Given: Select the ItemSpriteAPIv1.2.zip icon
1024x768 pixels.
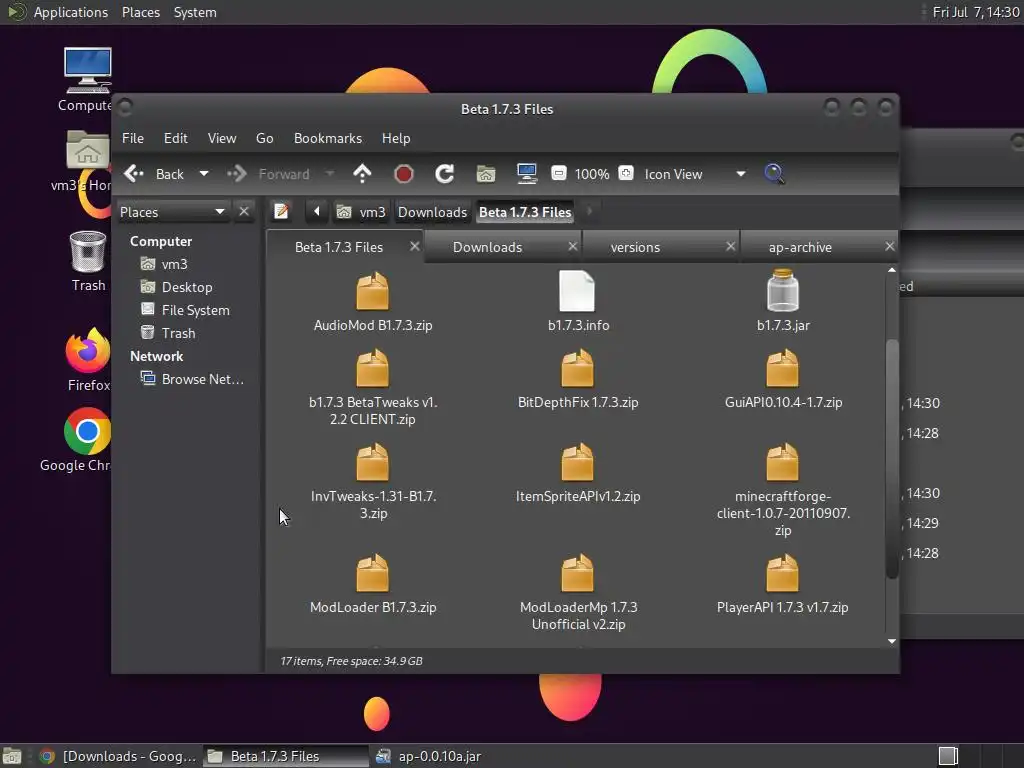Looking at the screenshot, I should (x=577, y=462).
